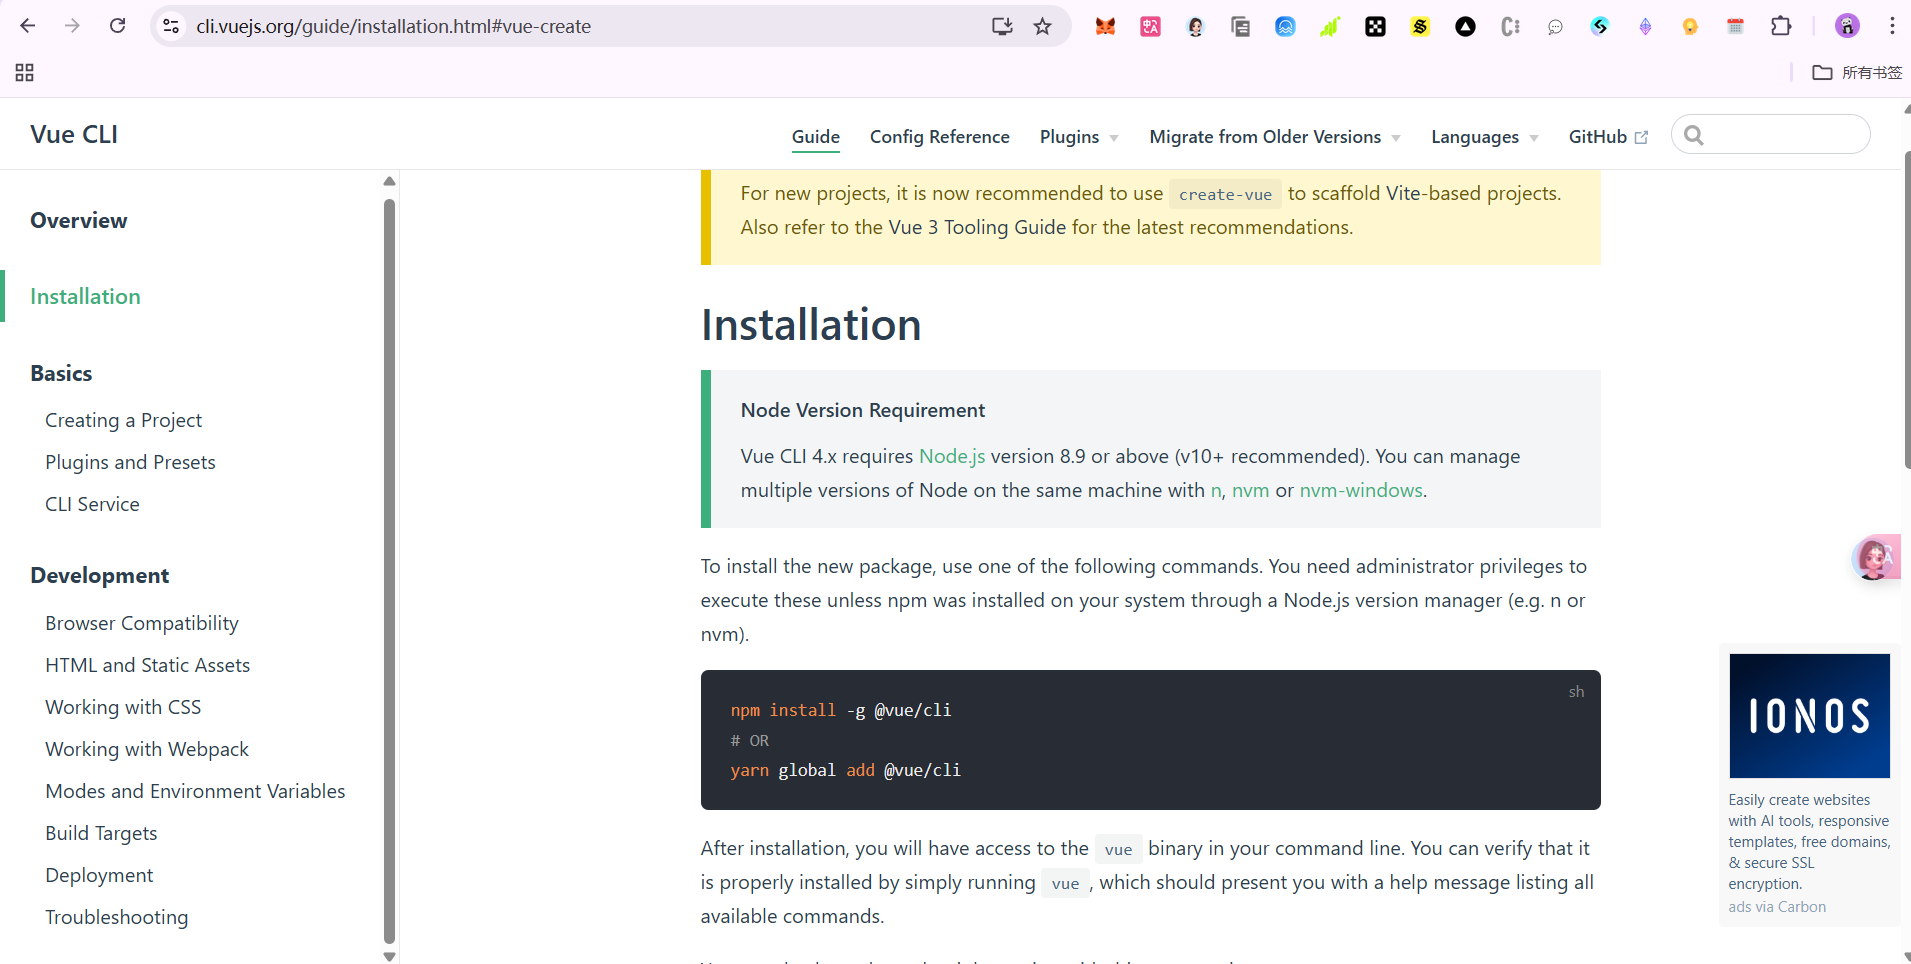The height and width of the screenshot is (964, 1911).
Task: Open Build Targets sidebar link
Action: [x=101, y=833]
